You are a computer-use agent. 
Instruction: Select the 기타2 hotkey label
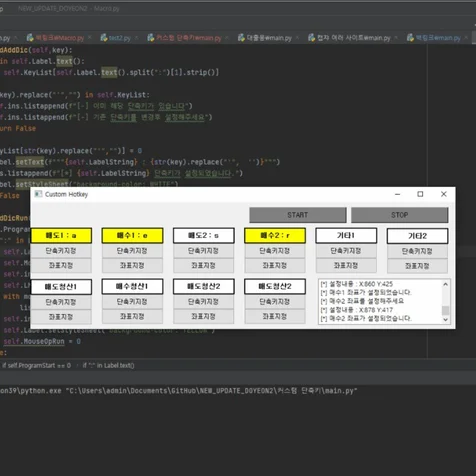click(x=418, y=236)
